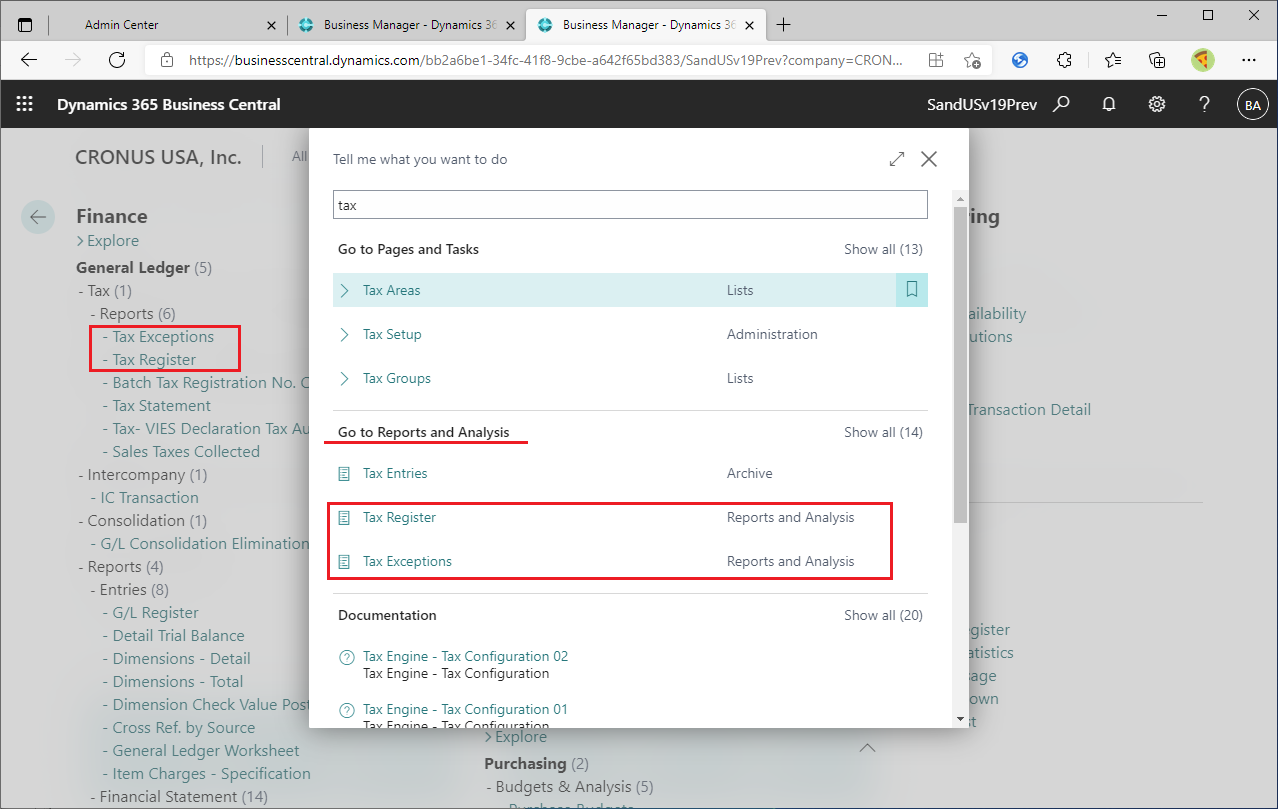Add this page to browser favorites star
The image size is (1278, 809).
tap(973, 60)
